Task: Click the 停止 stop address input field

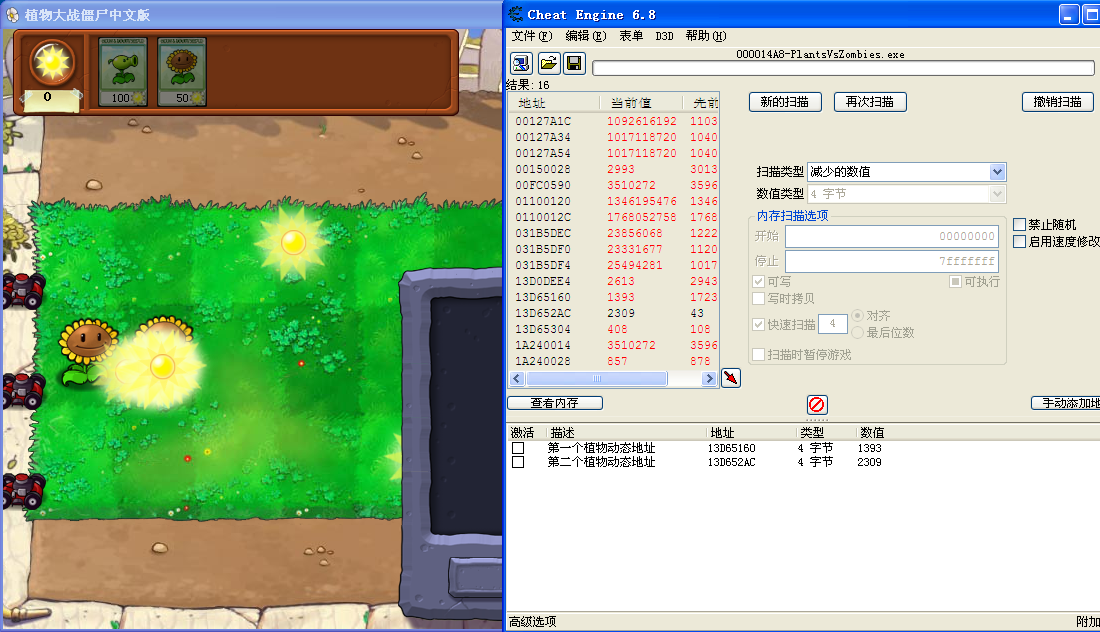Action: point(892,261)
